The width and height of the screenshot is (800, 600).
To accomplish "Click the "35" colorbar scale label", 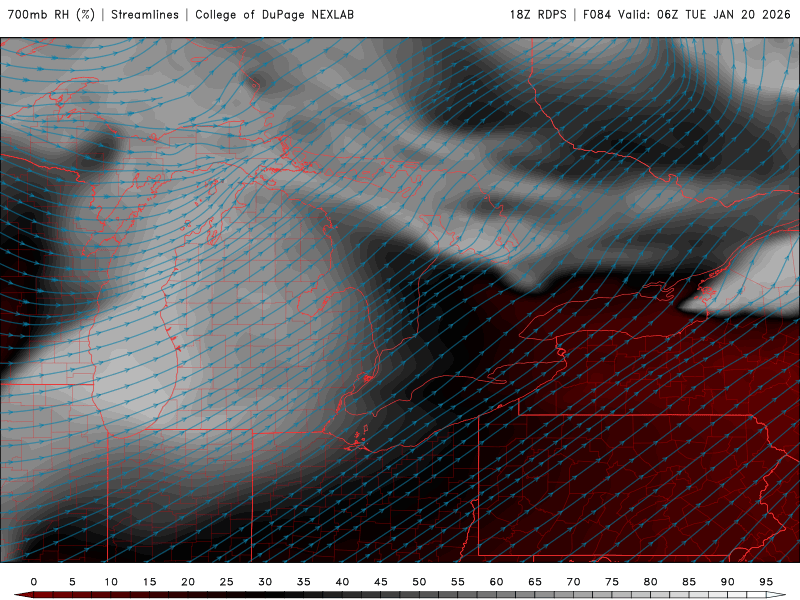I will pyautogui.click(x=304, y=582).
